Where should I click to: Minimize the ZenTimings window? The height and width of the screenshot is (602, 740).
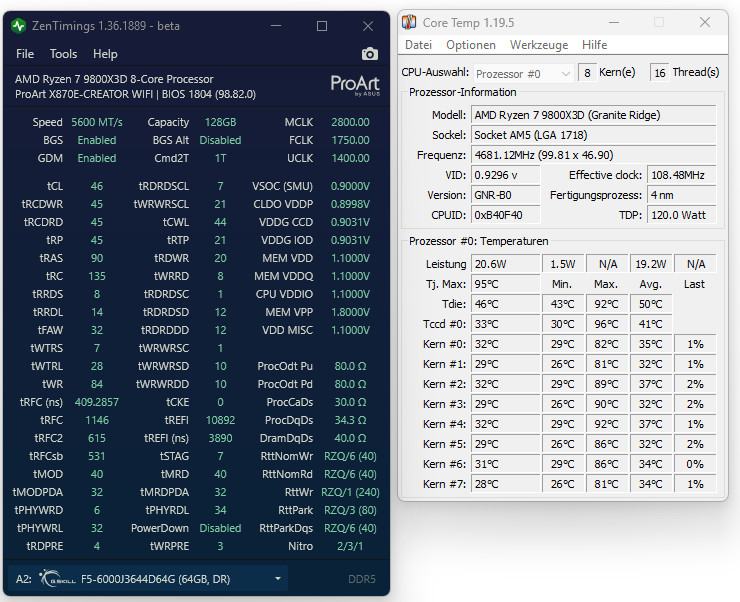(x=276, y=25)
